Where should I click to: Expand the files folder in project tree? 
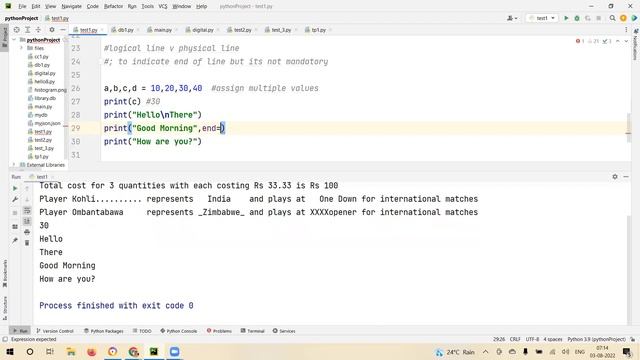tap(22, 48)
